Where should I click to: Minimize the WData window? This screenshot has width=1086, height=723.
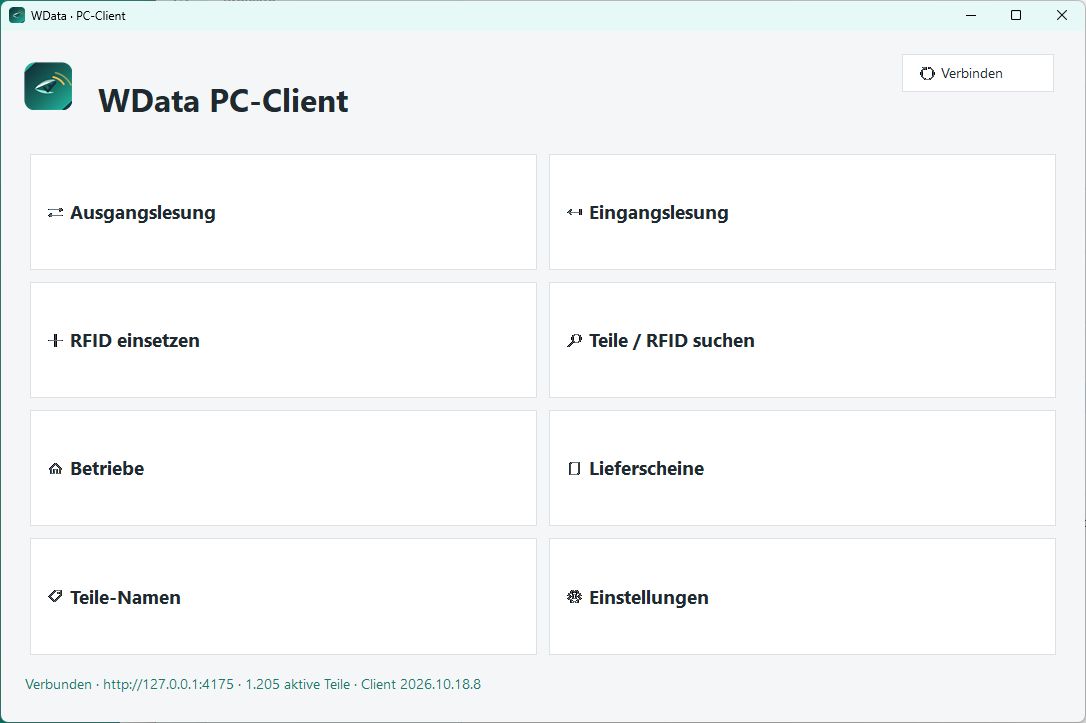tap(971, 15)
